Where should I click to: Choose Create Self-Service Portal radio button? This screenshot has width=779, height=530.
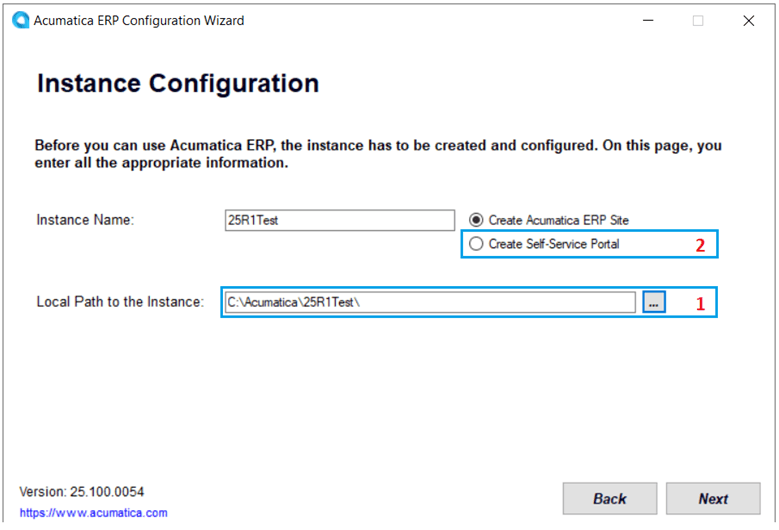[x=476, y=244]
